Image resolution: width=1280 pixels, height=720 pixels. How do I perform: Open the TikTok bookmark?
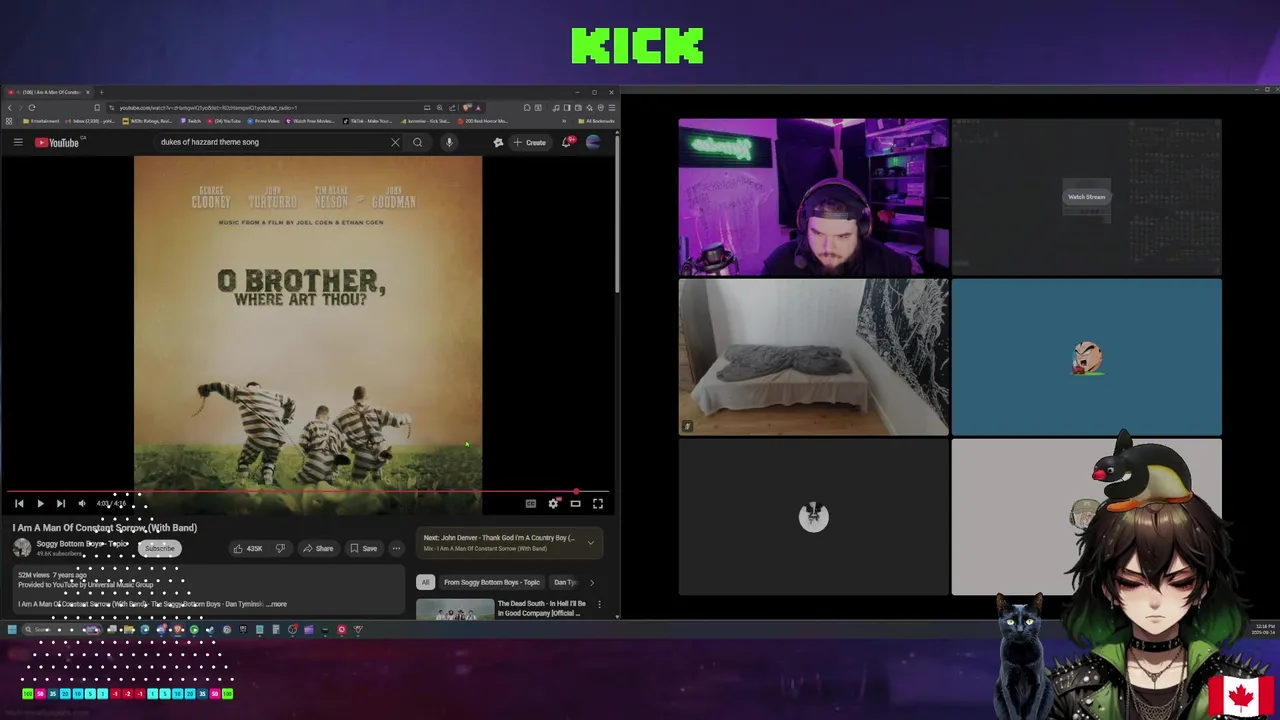[368, 121]
